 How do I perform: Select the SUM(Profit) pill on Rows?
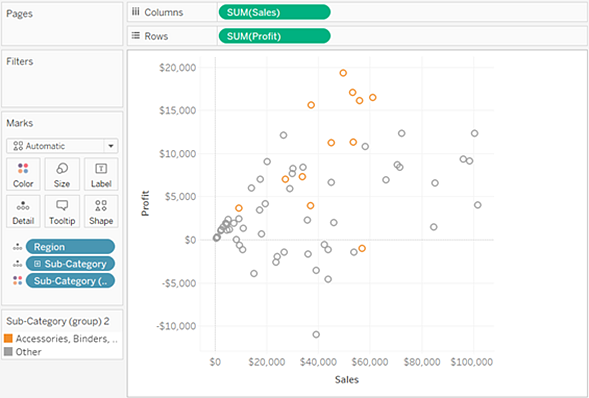pyautogui.click(x=274, y=36)
